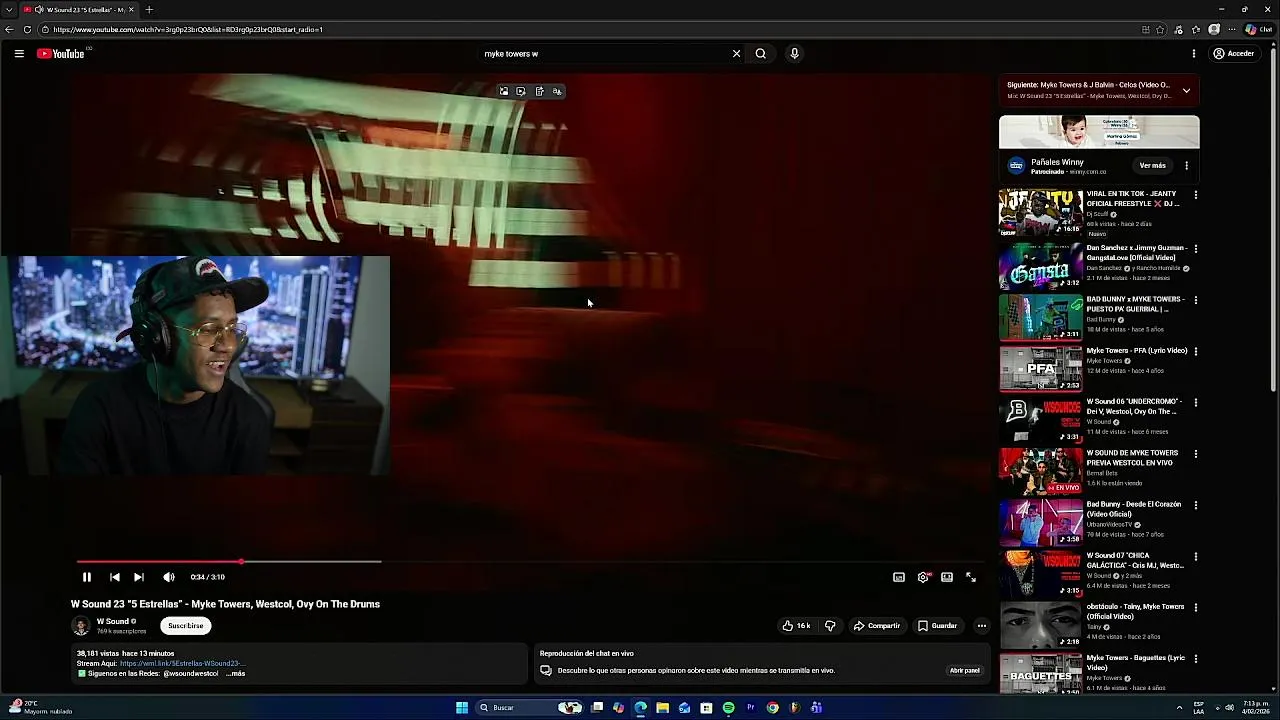Open the YouTube hamburger guide menu
The height and width of the screenshot is (720, 1280).
point(19,54)
